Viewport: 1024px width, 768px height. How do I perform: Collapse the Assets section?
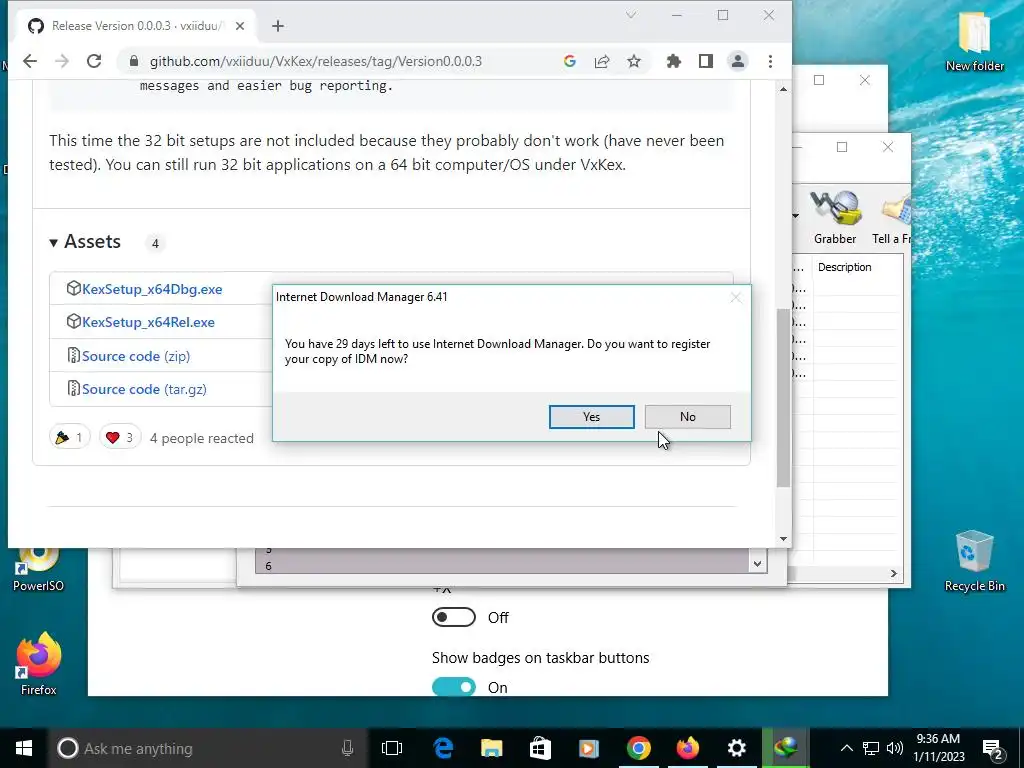86,242
